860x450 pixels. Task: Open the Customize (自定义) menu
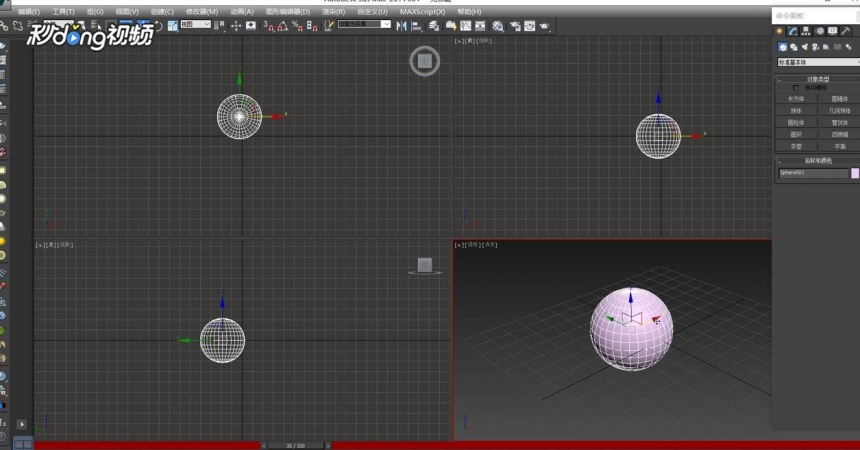tap(372, 12)
